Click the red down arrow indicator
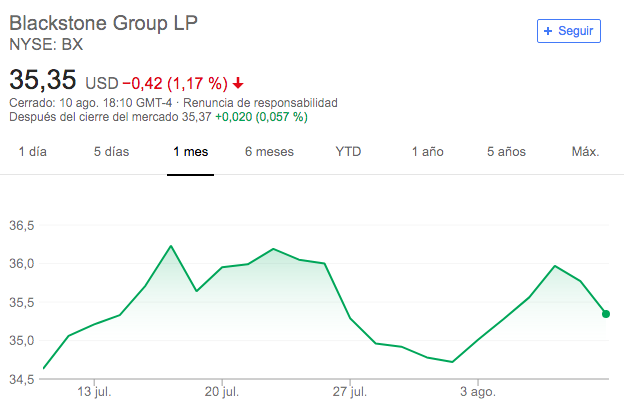Screen dimensions: 624x399 pos(238,84)
